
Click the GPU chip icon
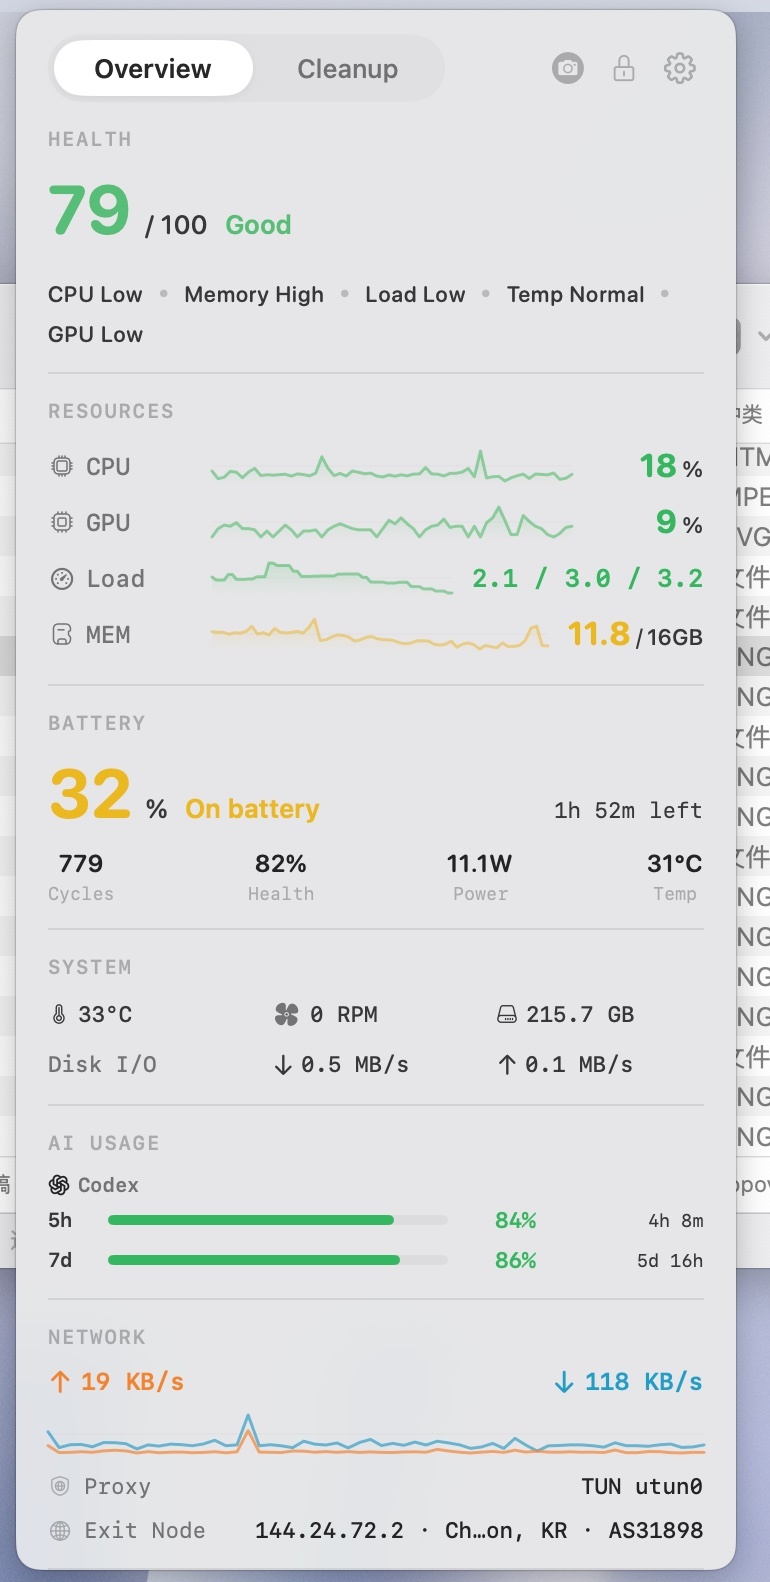click(x=62, y=522)
